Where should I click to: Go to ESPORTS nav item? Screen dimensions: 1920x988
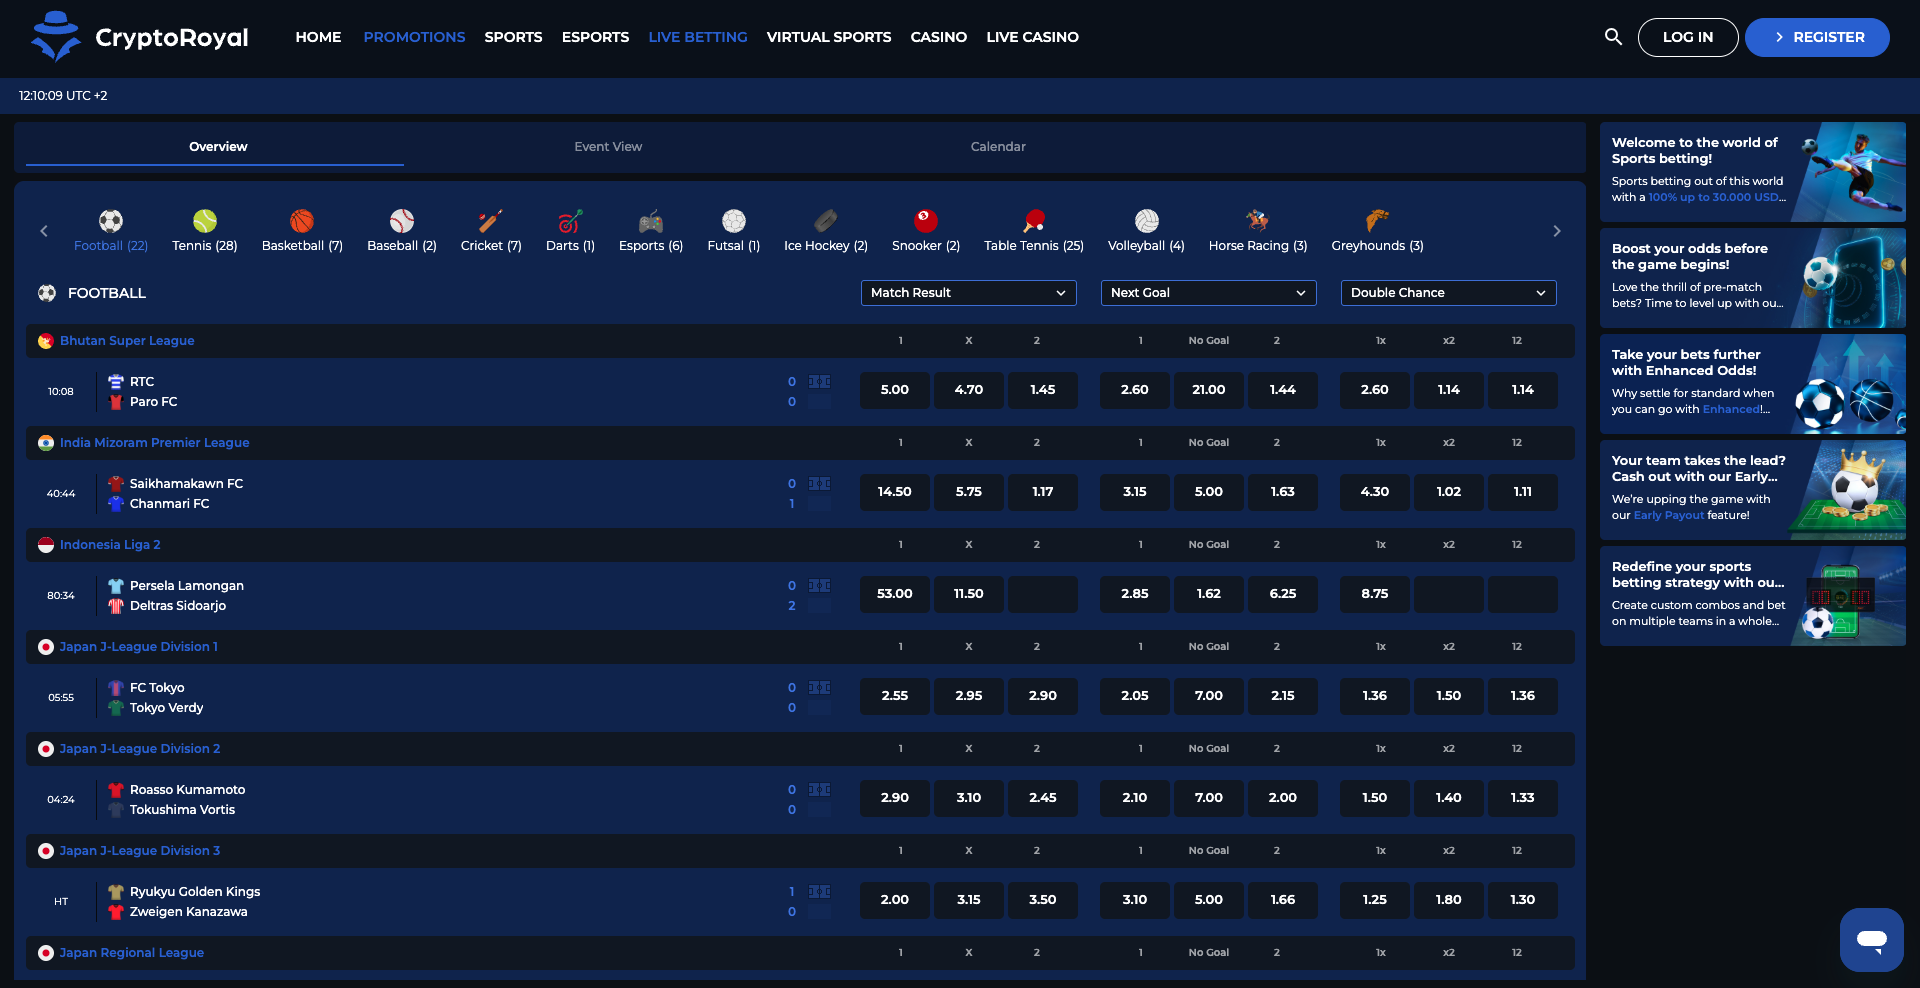pos(595,37)
